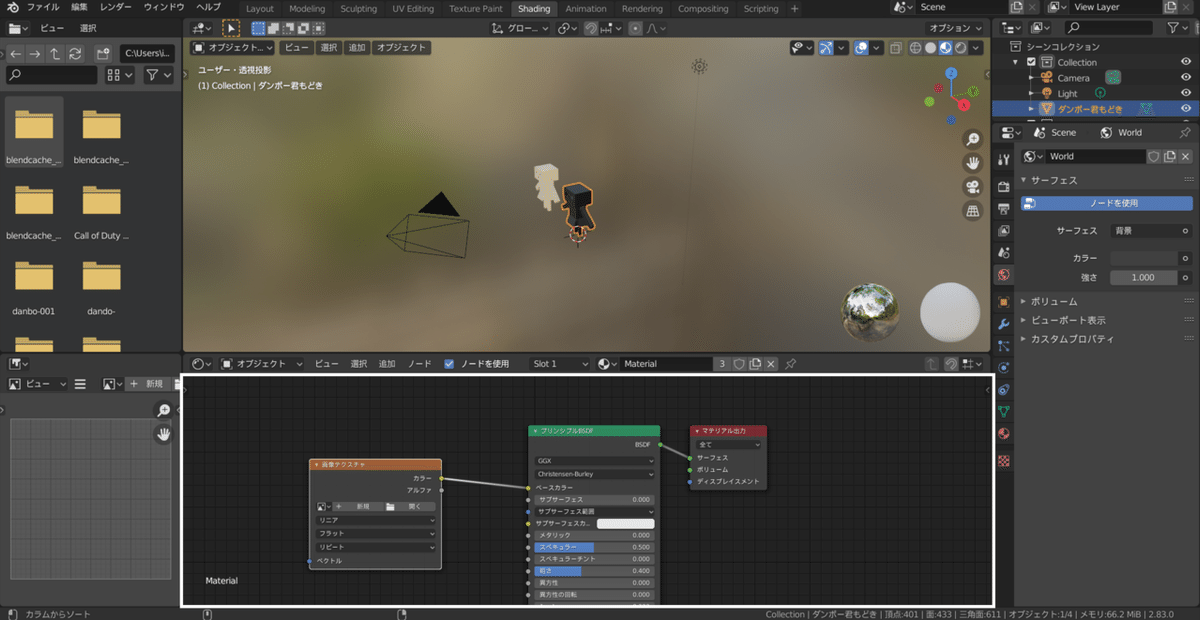Toggle X-ray mode in viewport header
The height and width of the screenshot is (620, 1200).
896,47
